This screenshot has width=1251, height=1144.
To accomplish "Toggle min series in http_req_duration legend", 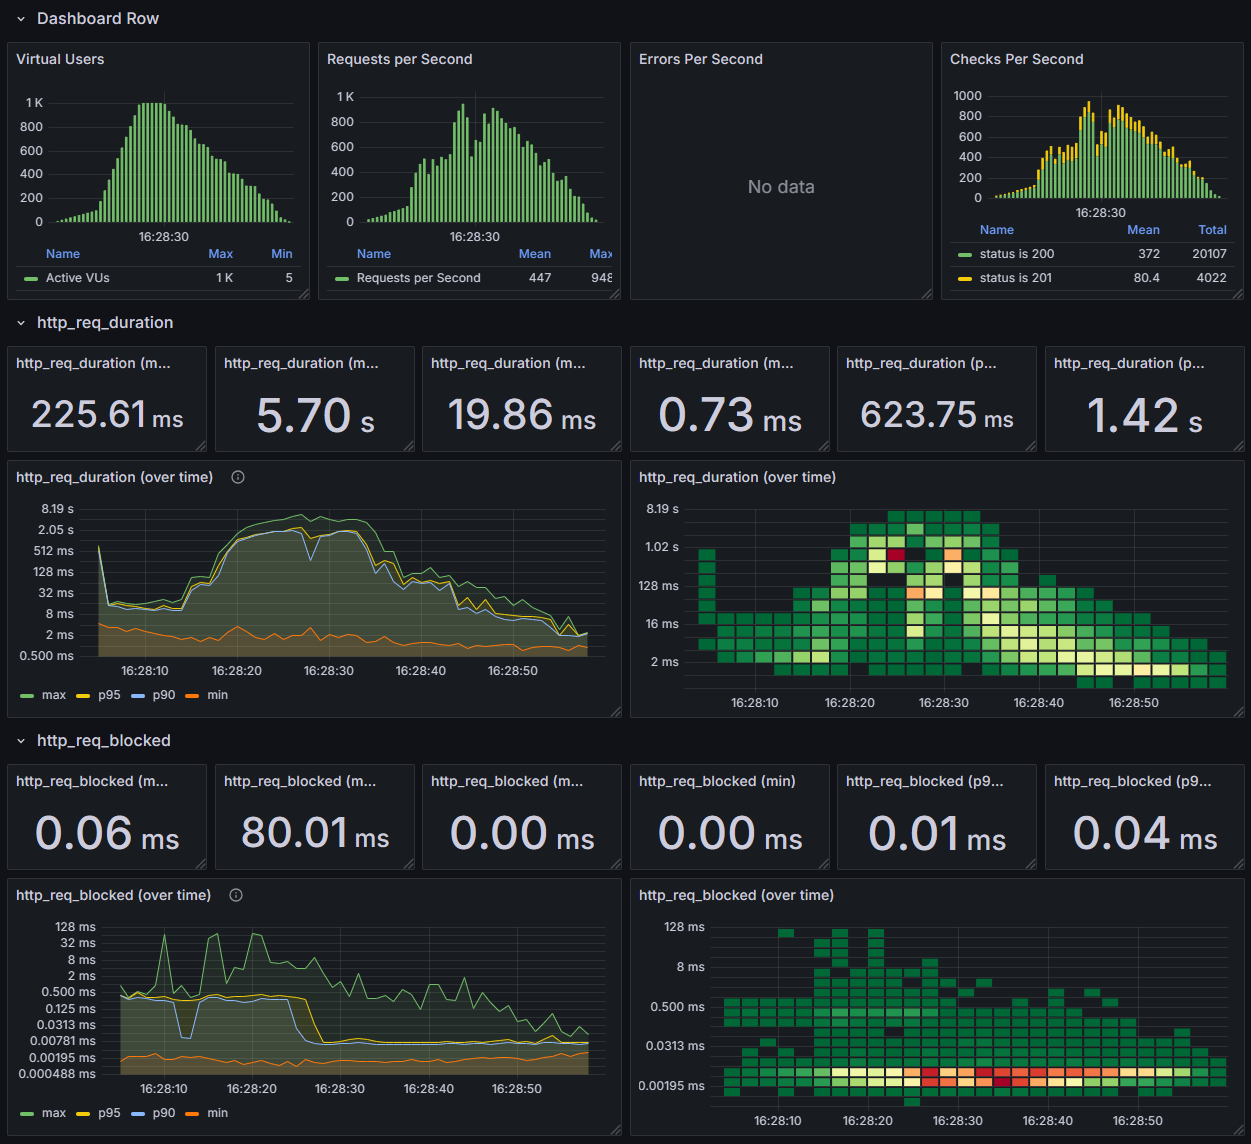I will (218, 695).
